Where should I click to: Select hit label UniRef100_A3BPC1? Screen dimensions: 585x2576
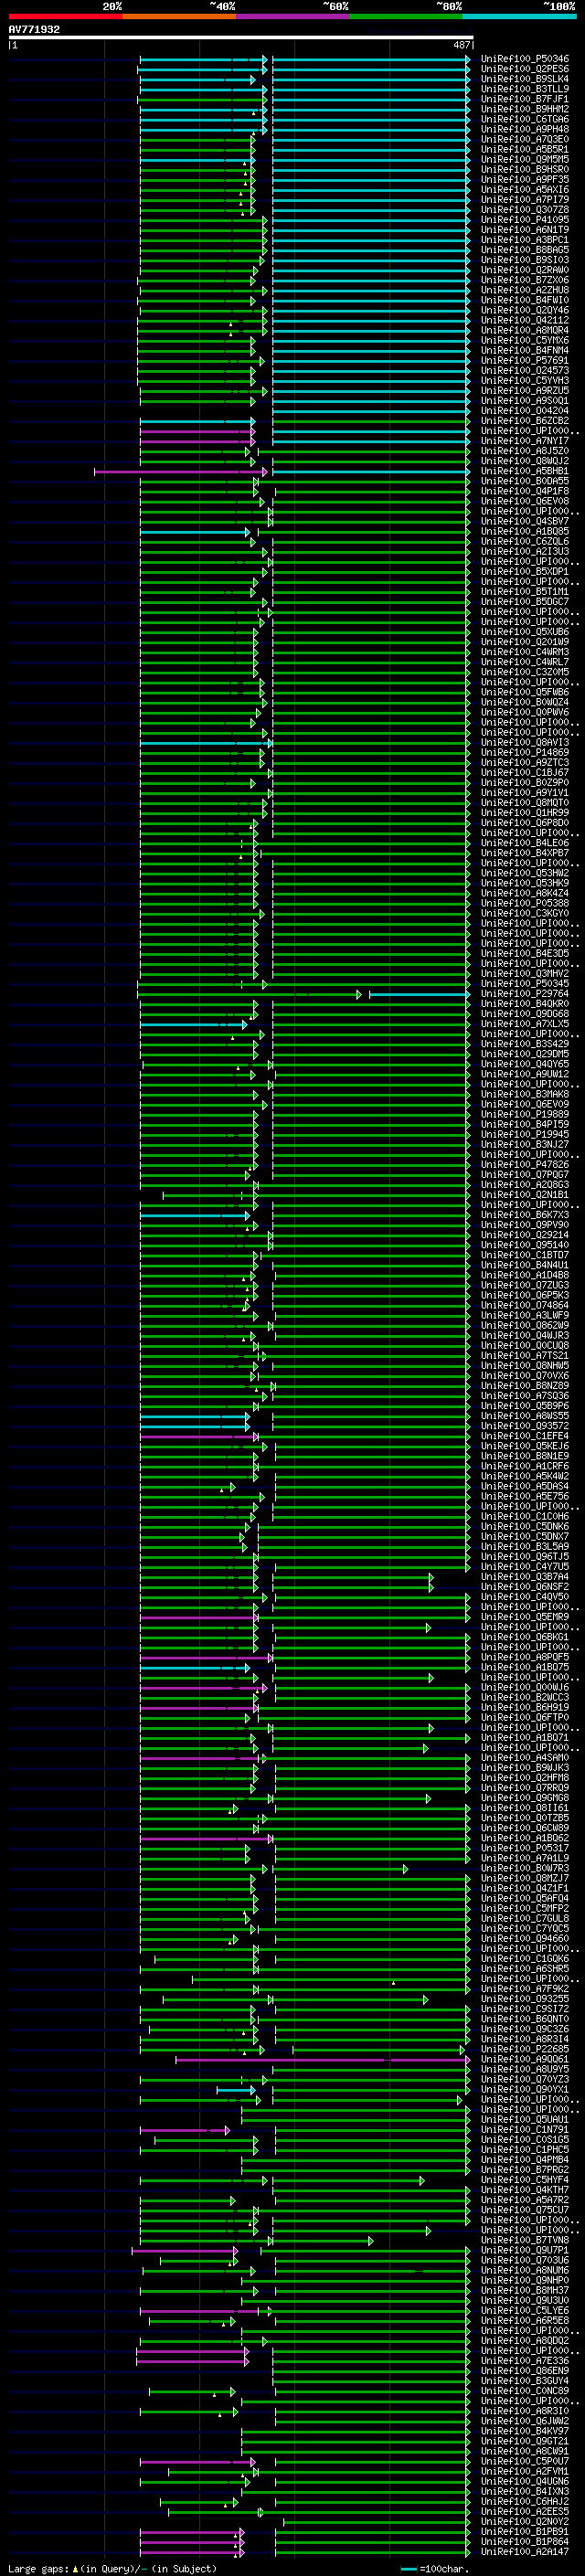[x=525, y=240]
